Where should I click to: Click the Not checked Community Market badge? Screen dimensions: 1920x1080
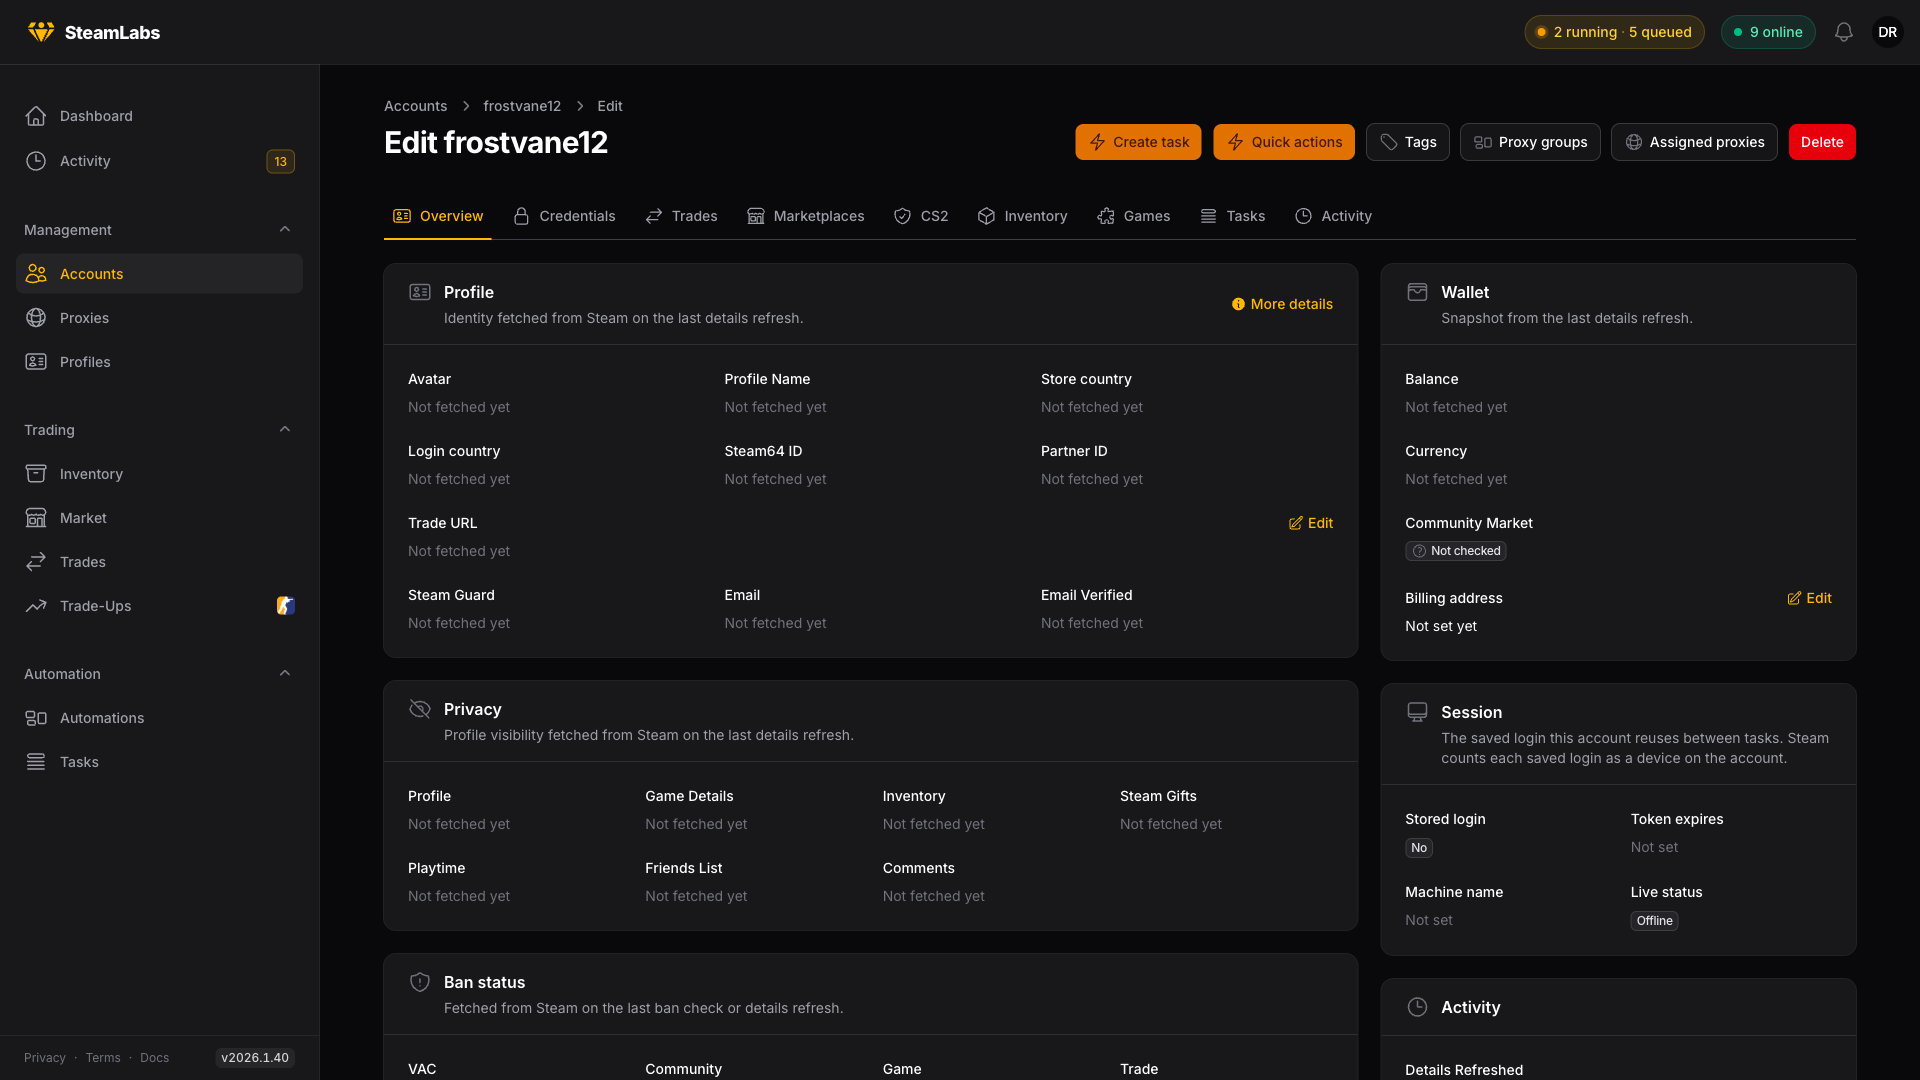point(1455,551)
